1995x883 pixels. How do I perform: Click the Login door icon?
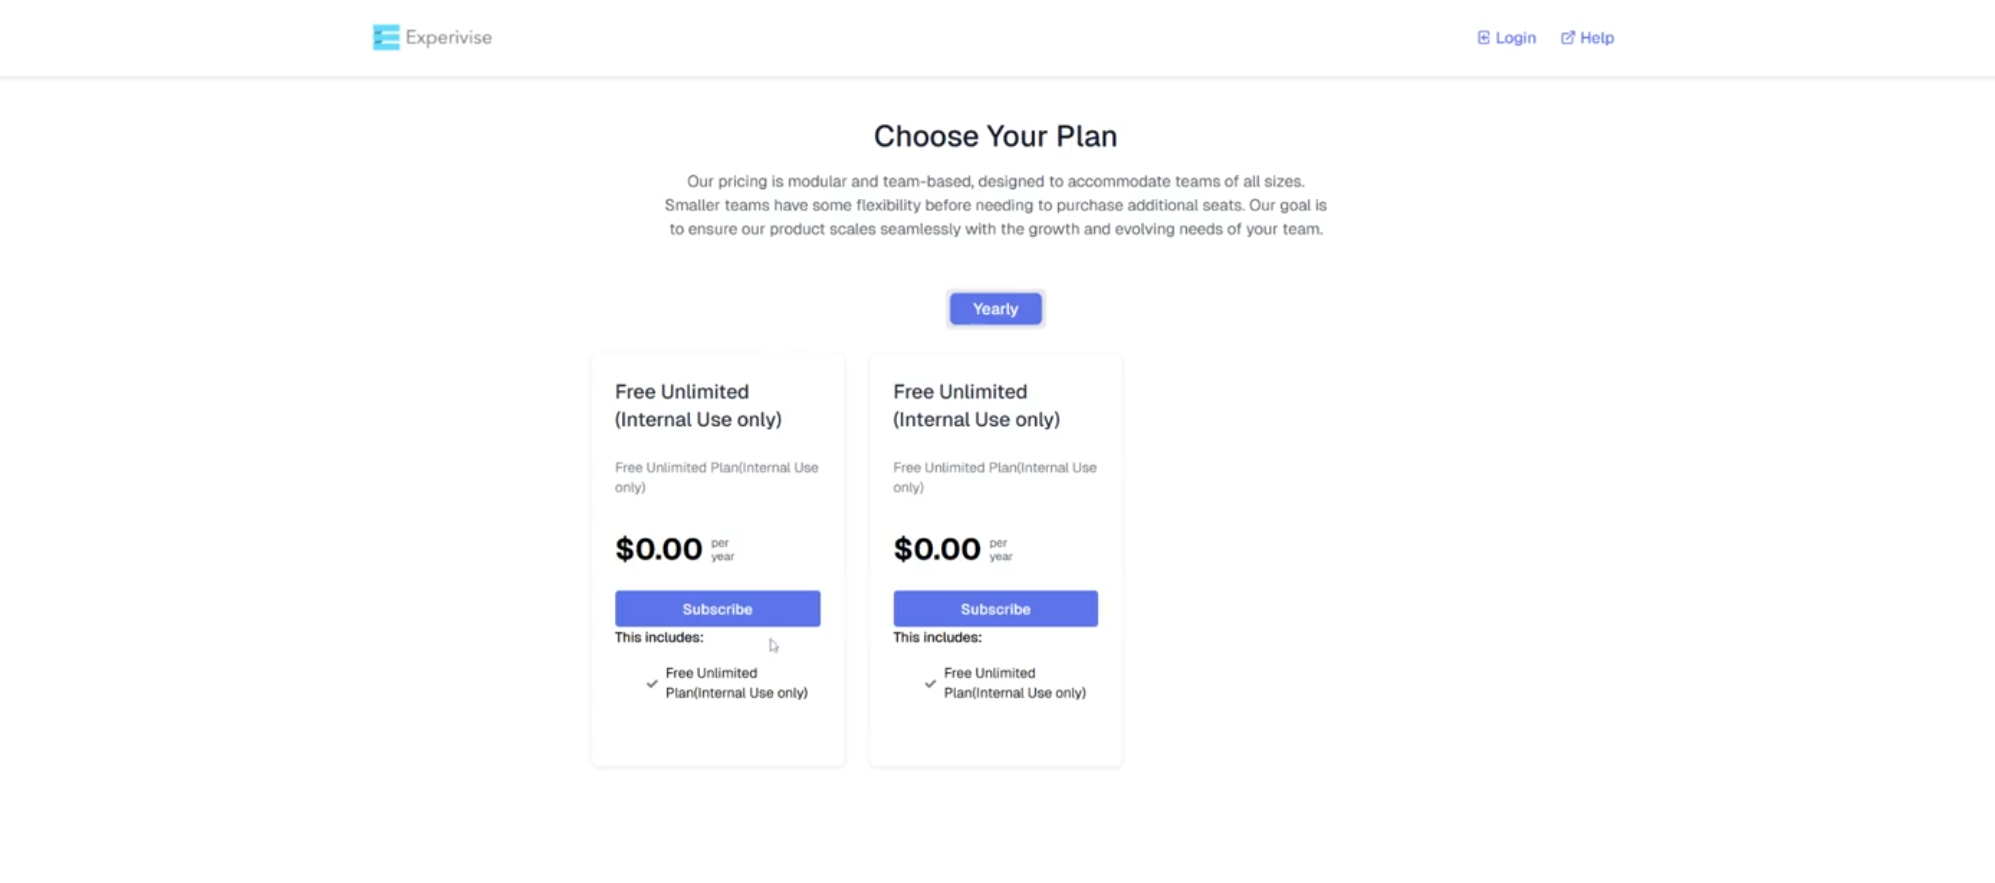[x=1483, y=38]
